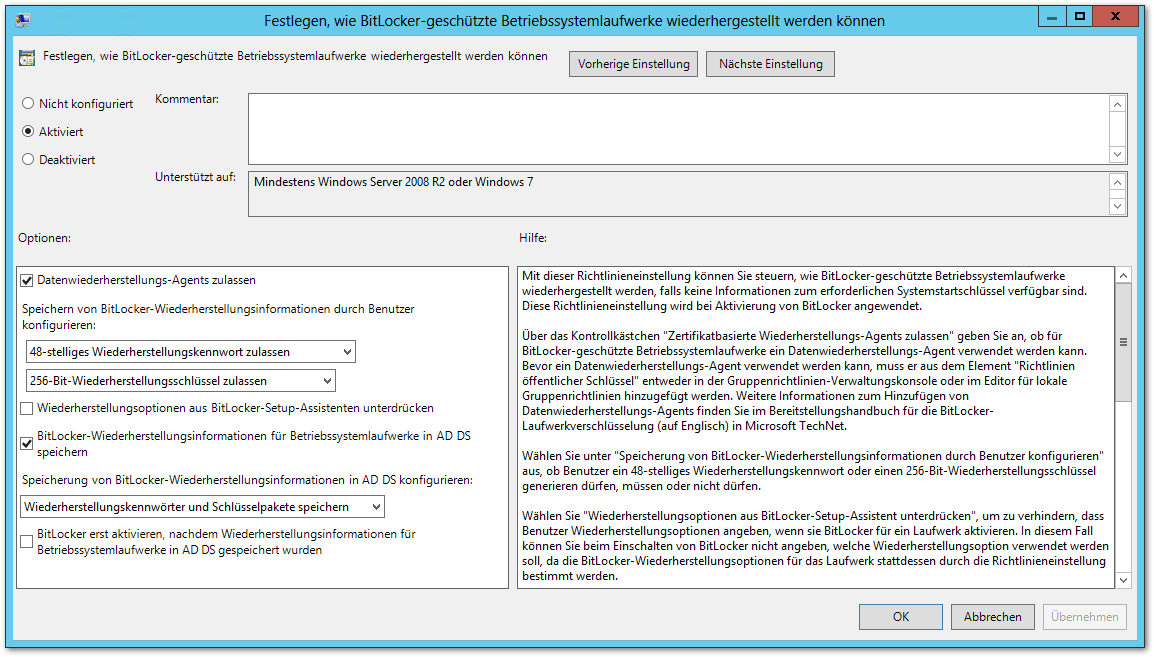
Task: Choose the 'Deaktiviert' radio button
Action: 28,159
